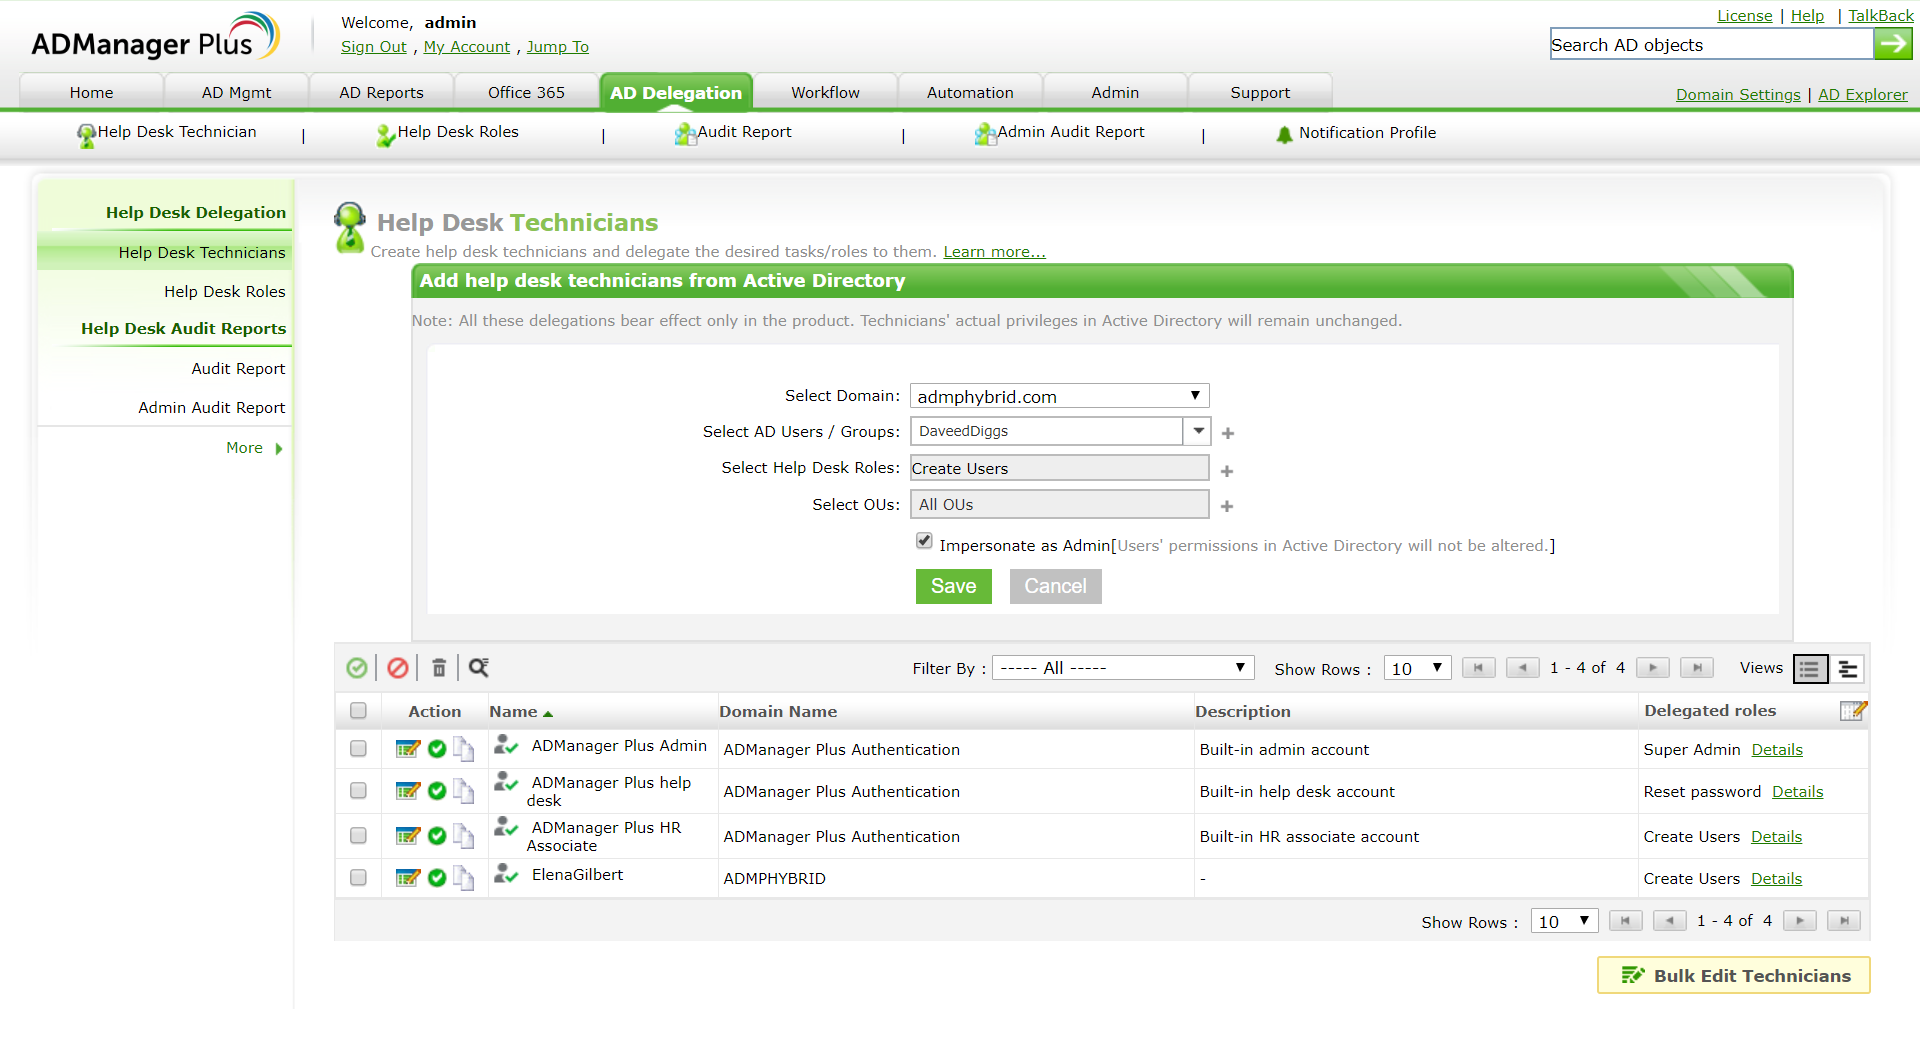Open the top Show Rows dropdown
The image size is (1920, 1063).
click(x=1418, y=668)
